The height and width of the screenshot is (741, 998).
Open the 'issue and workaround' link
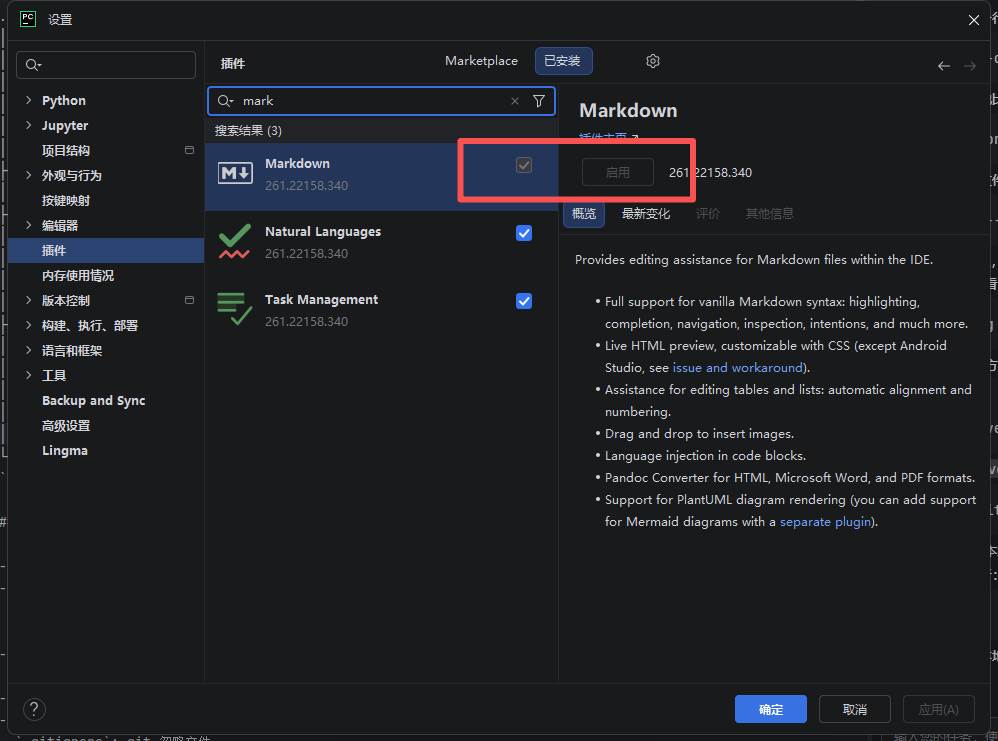(738, 368)
